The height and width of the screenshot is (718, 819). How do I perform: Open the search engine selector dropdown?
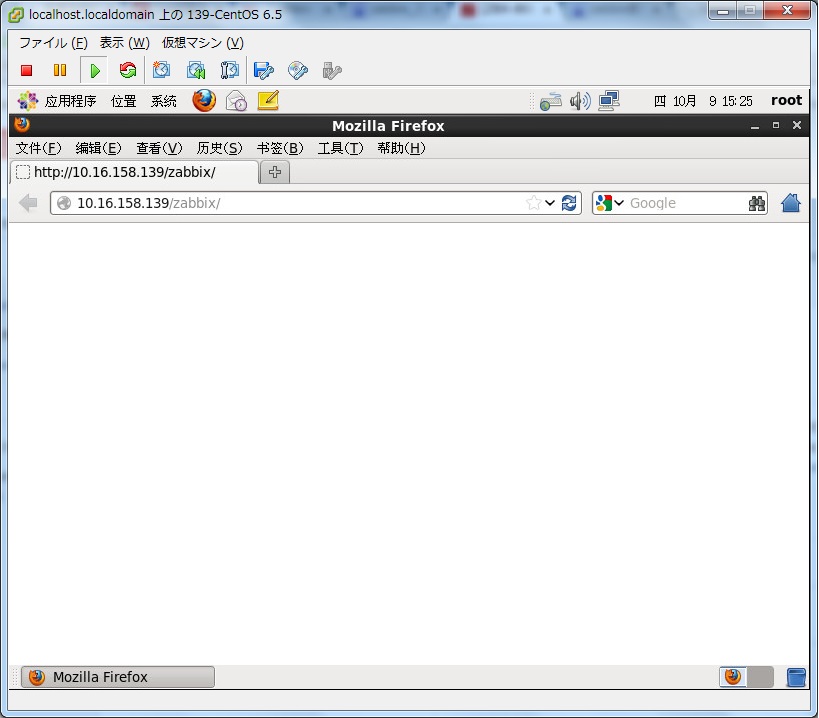click(619, 203)
